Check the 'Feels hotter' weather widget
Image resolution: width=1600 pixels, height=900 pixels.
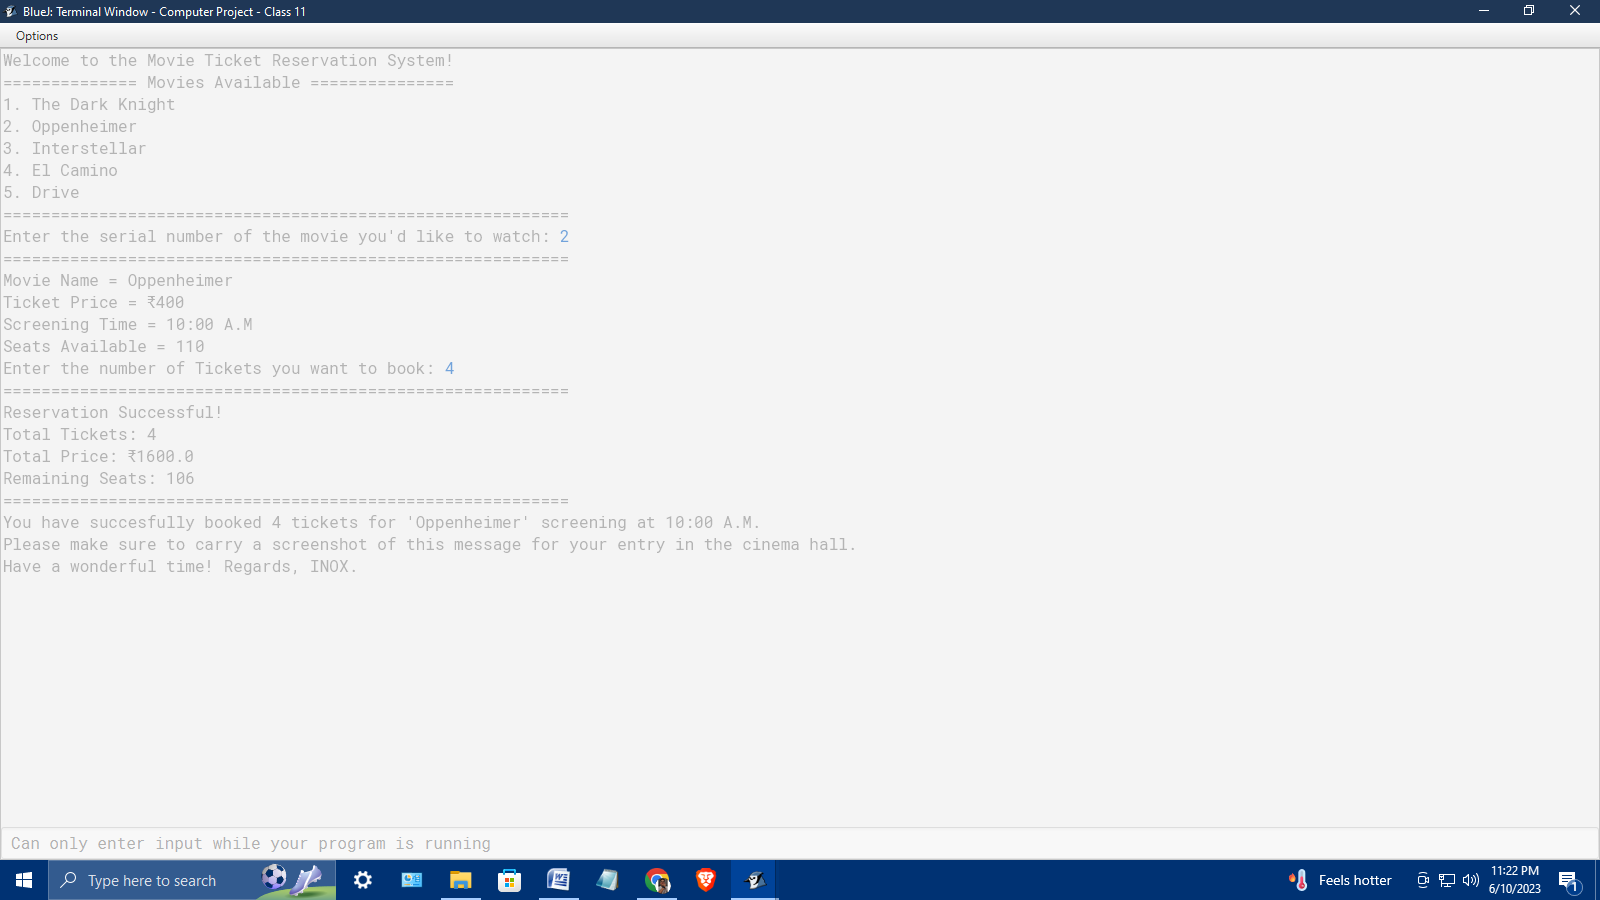1340,880
